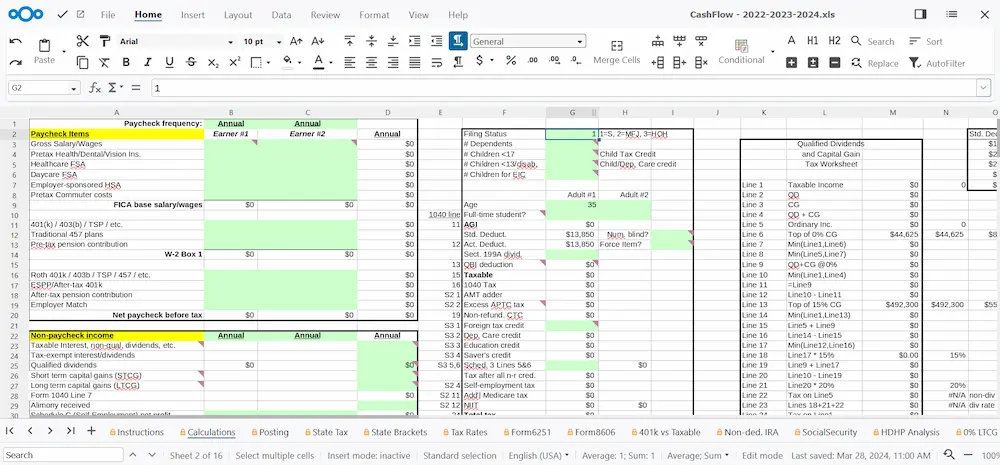The height and width of the screenshot is (465, 1000).
Task: Decrease font size with A-down icon
Action: (x=318, y=41)
